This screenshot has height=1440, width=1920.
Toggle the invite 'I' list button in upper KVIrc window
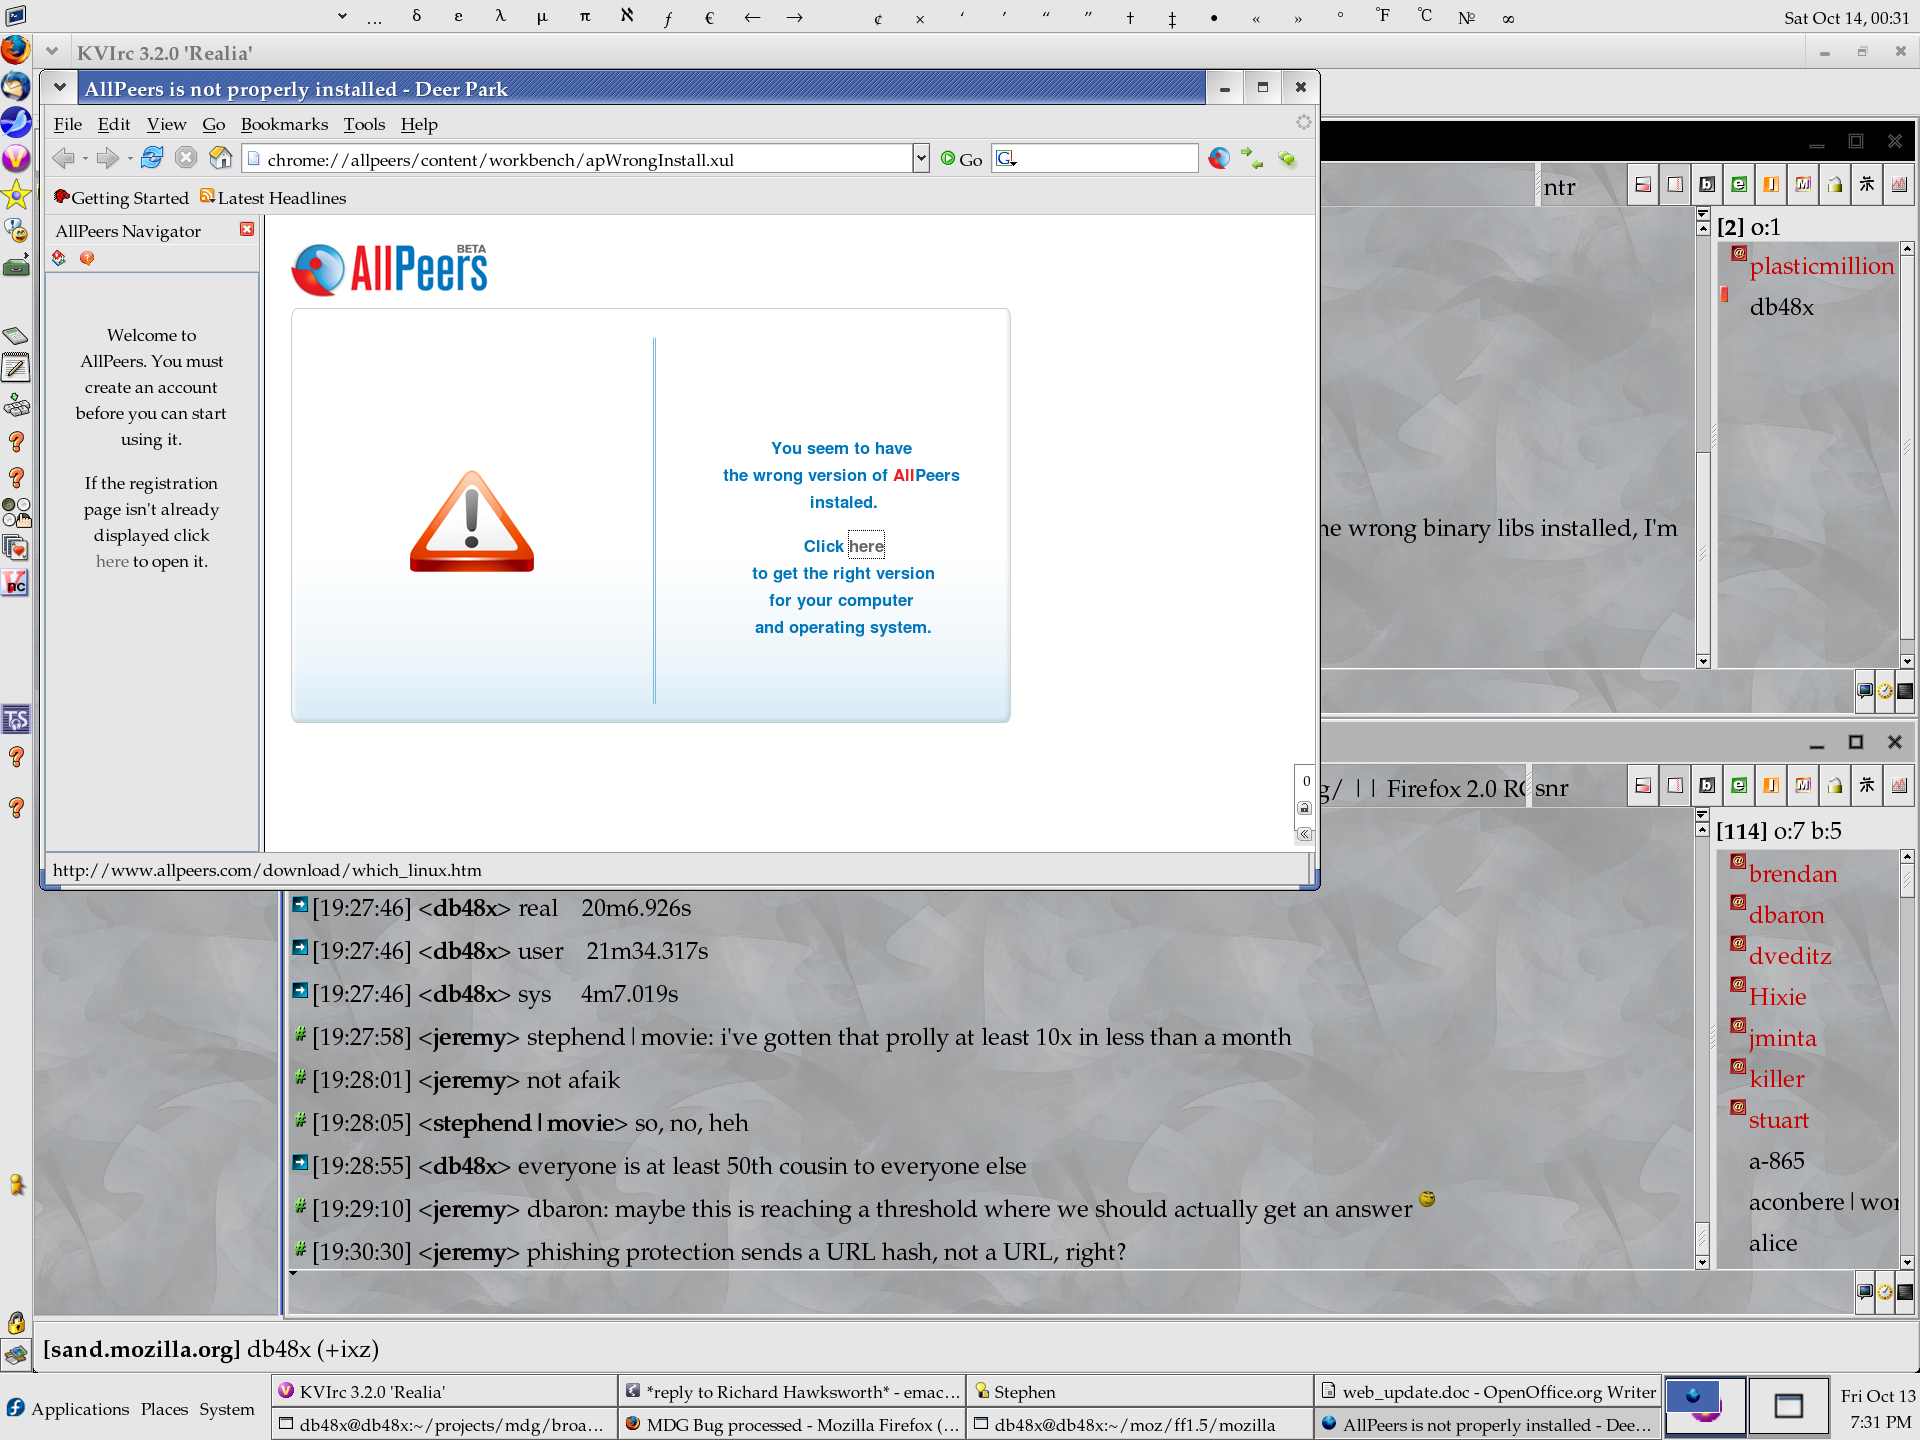(x=1771, y=184)
